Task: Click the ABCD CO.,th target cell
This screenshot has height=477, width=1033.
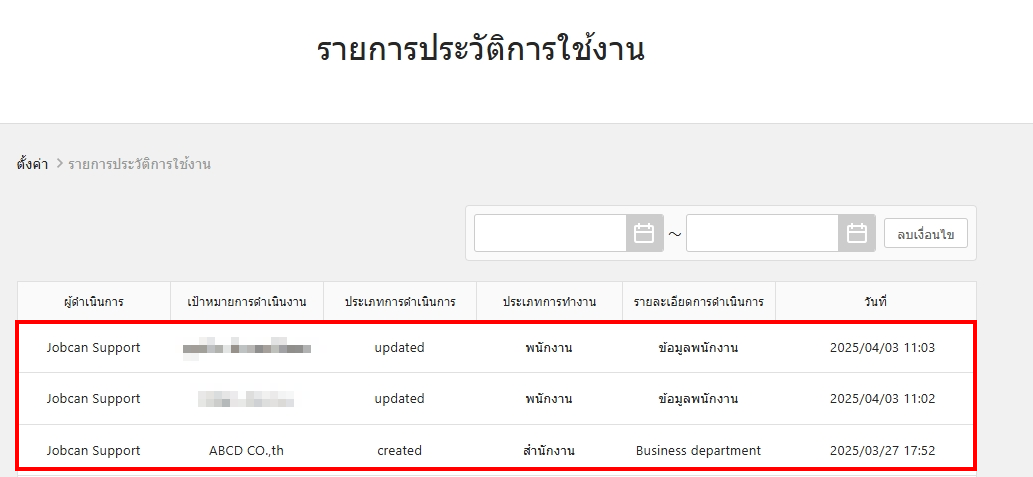Action: coord(247,451)
